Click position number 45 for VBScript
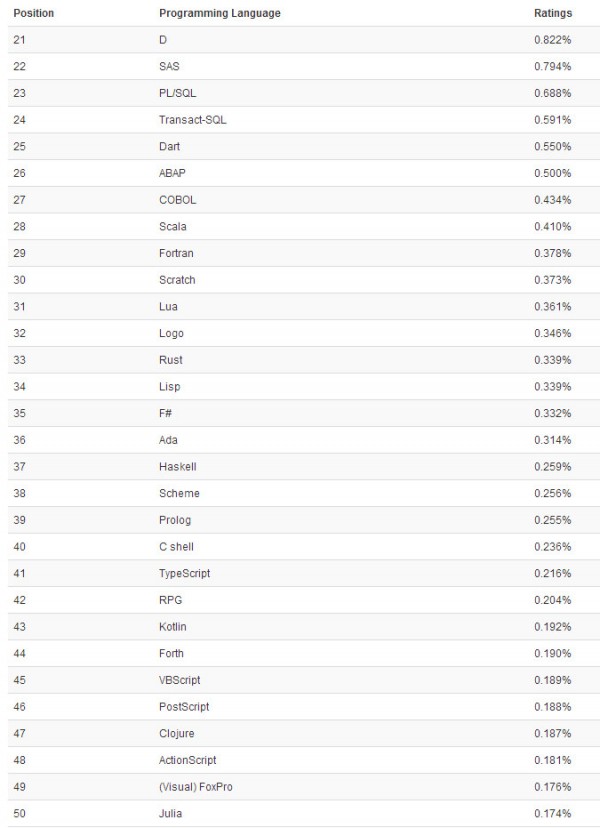 pos(20,680)
